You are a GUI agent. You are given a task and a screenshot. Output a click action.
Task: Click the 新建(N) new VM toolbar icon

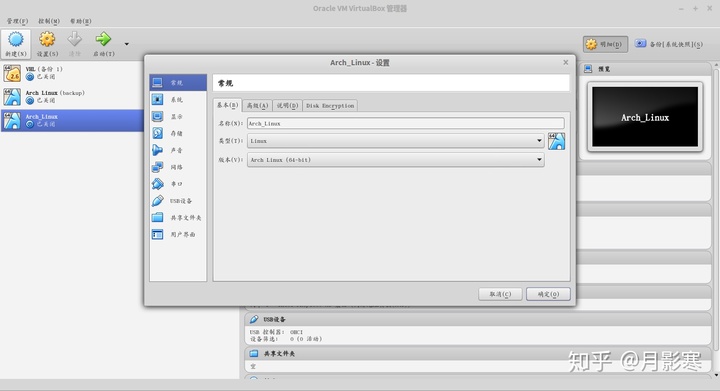click(16, 40)
